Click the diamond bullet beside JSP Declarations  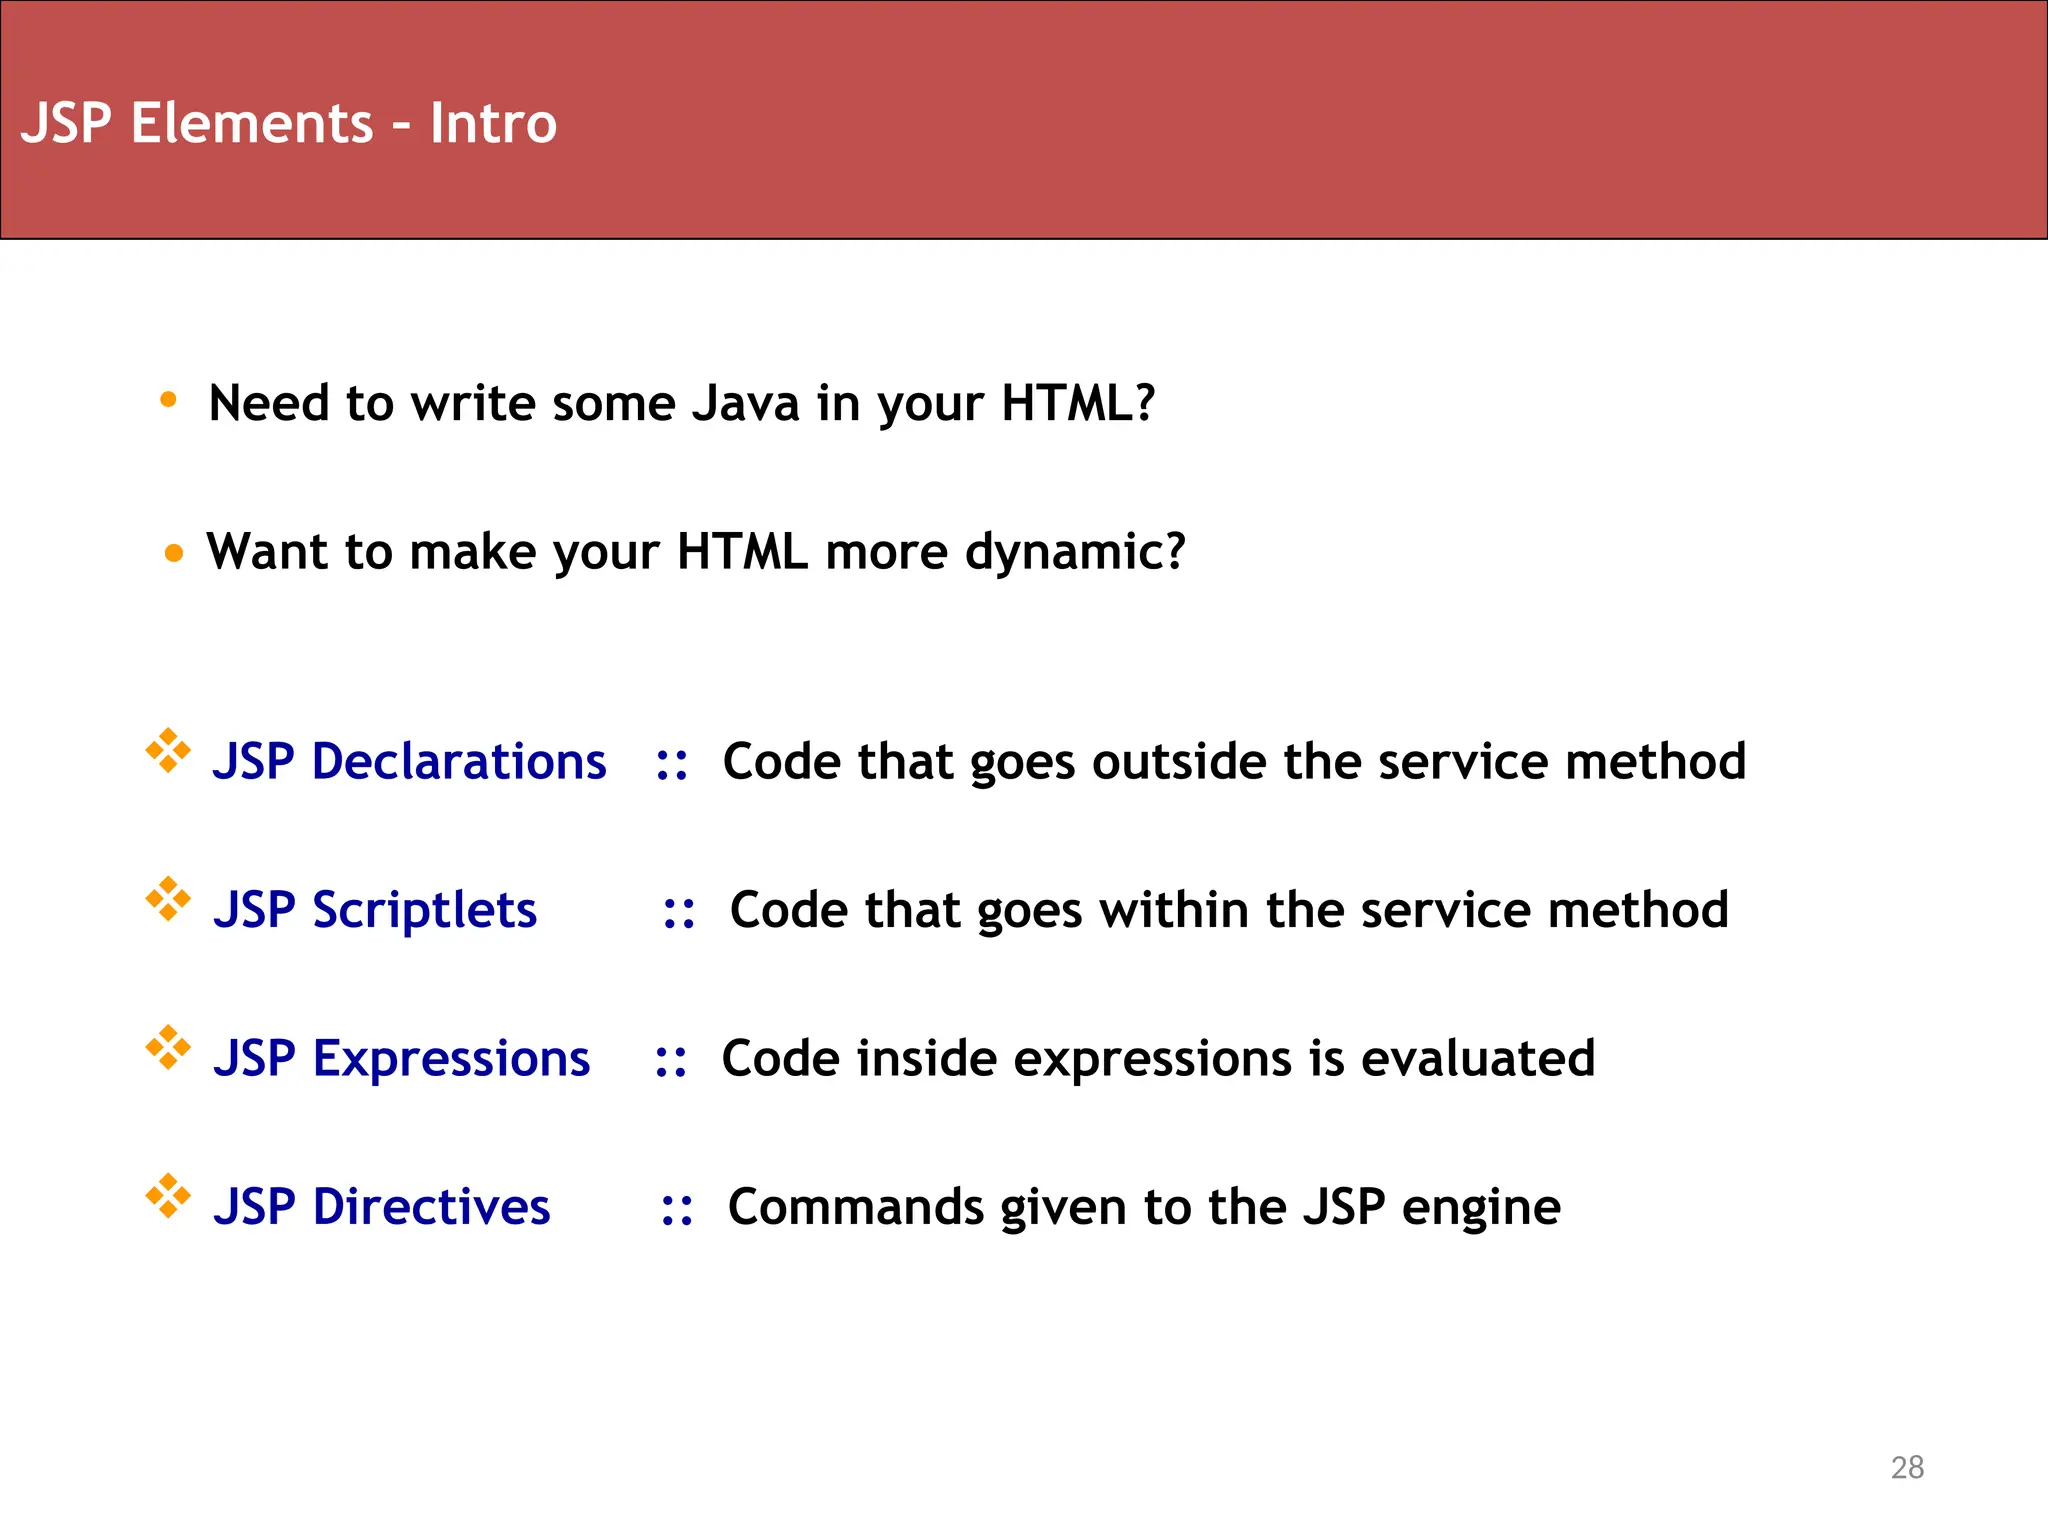pyautogui.click(x=168, y=750)
